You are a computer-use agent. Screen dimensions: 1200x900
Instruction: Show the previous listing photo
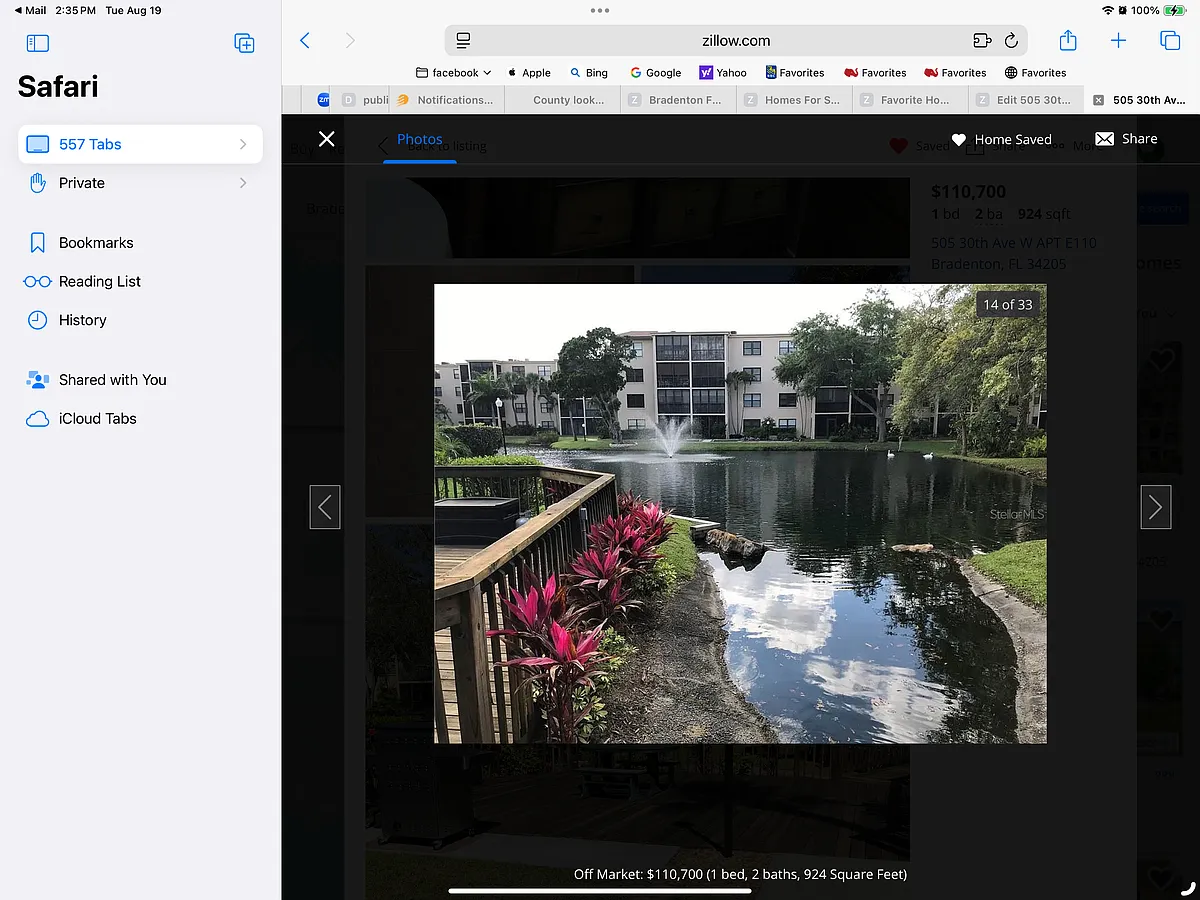point(325,507)
